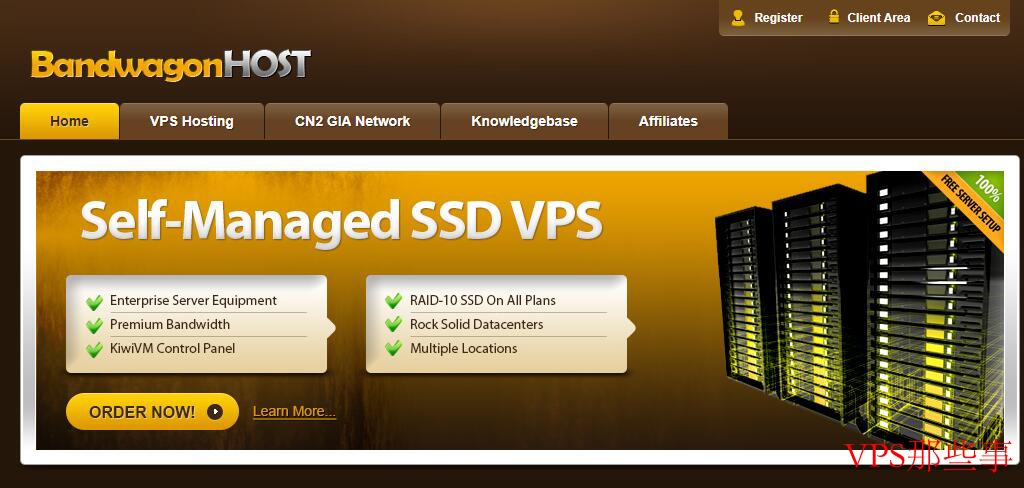Open the CN2 GIA Network tab
1024x488 pixels.
[x=352, y=122]
